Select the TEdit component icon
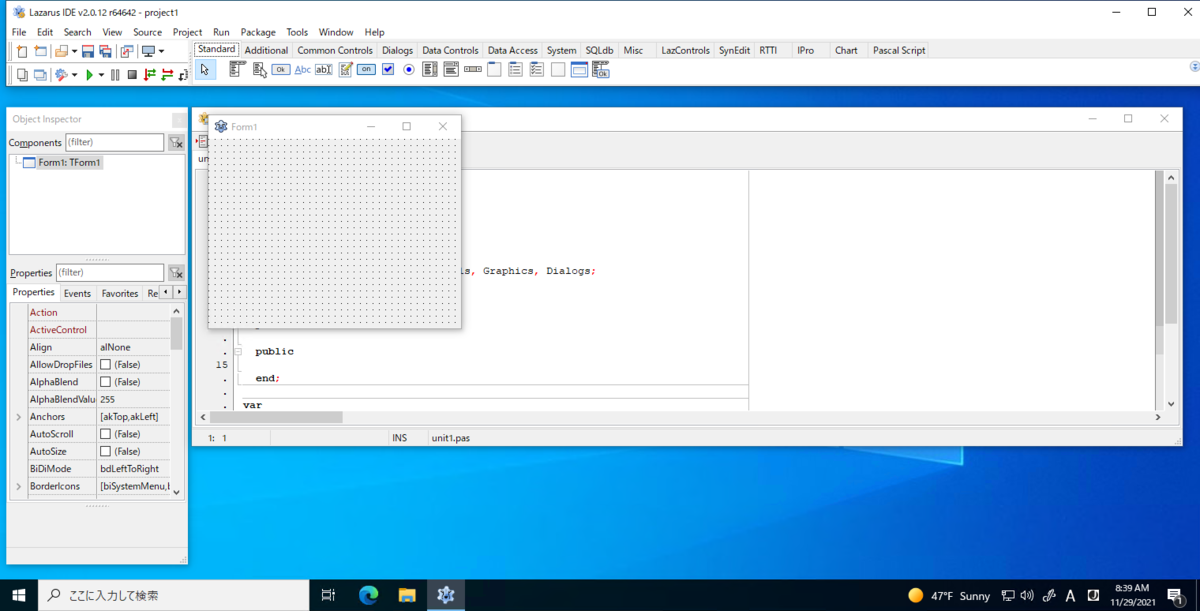 click(324, 70)
